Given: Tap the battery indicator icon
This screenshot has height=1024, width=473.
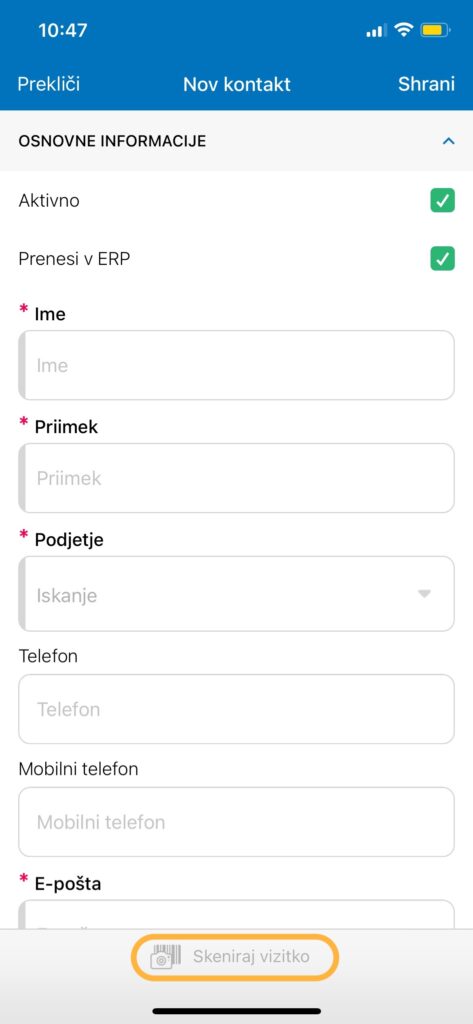Looking at the screenshot, I should coord(435,30).
